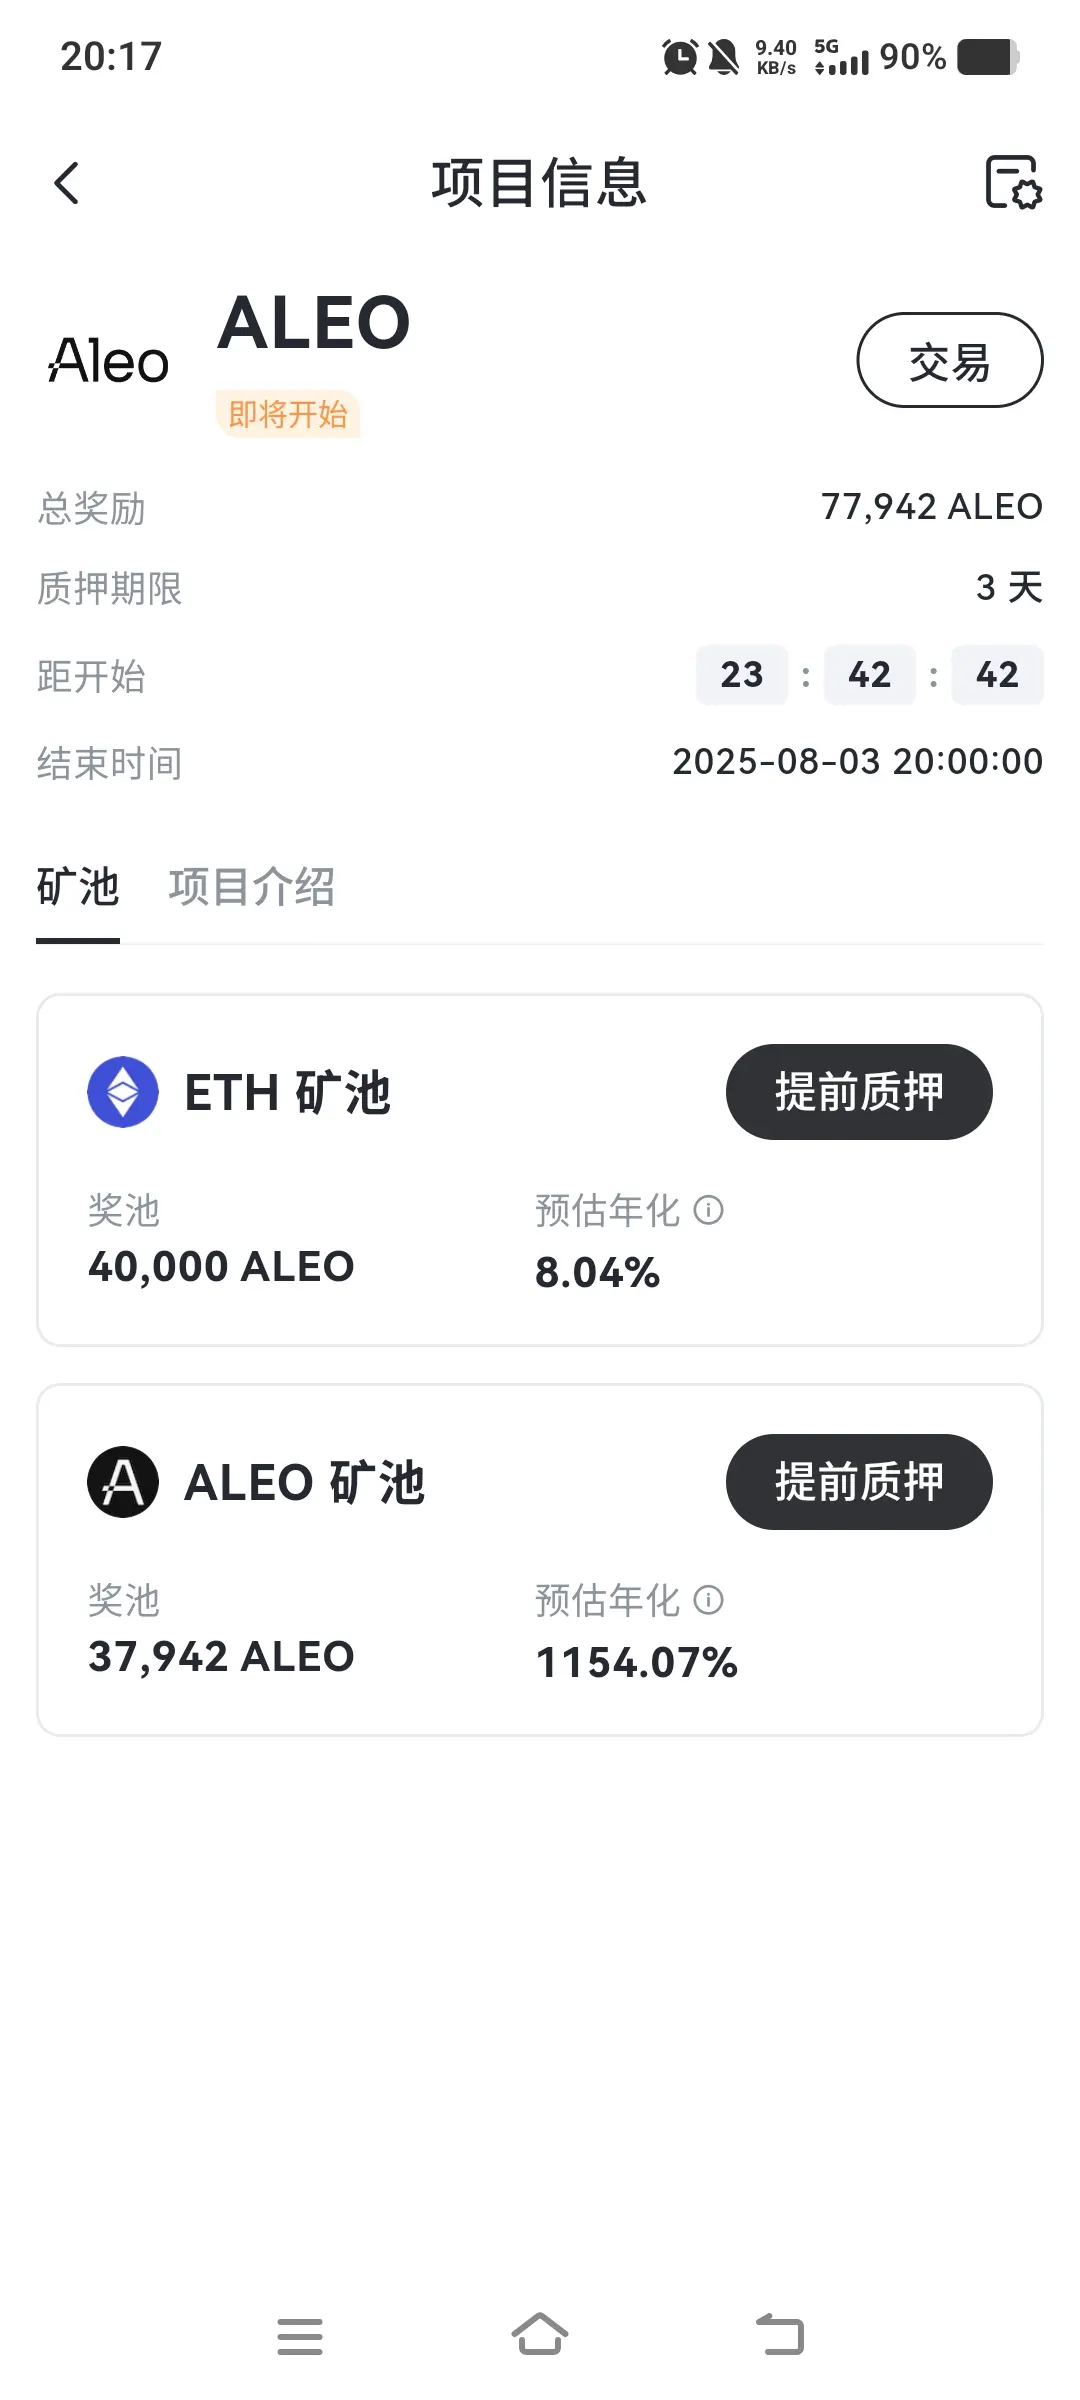
Task: Tap the ALEO pool black A icon
Action: 123,1482
